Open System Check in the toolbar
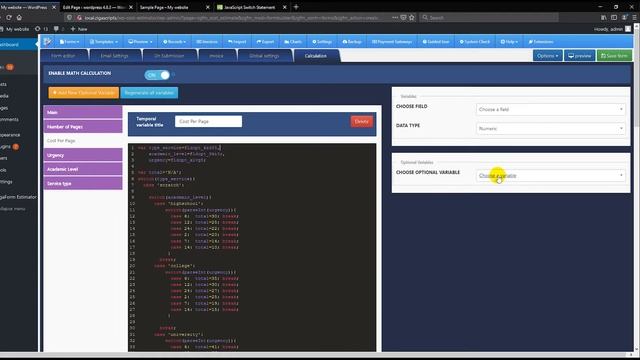This screenshot has width=640, height=360. click(475, 42)
